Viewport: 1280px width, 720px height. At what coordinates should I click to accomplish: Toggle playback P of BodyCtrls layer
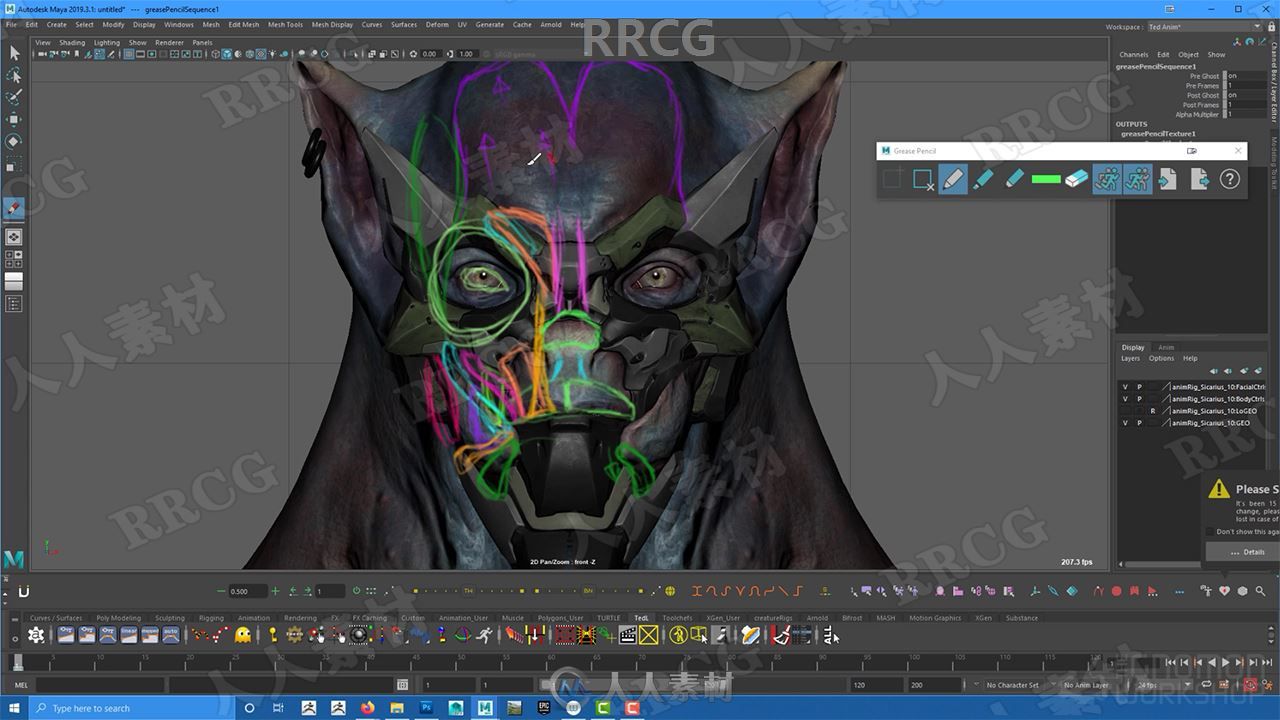[1139, 399]
